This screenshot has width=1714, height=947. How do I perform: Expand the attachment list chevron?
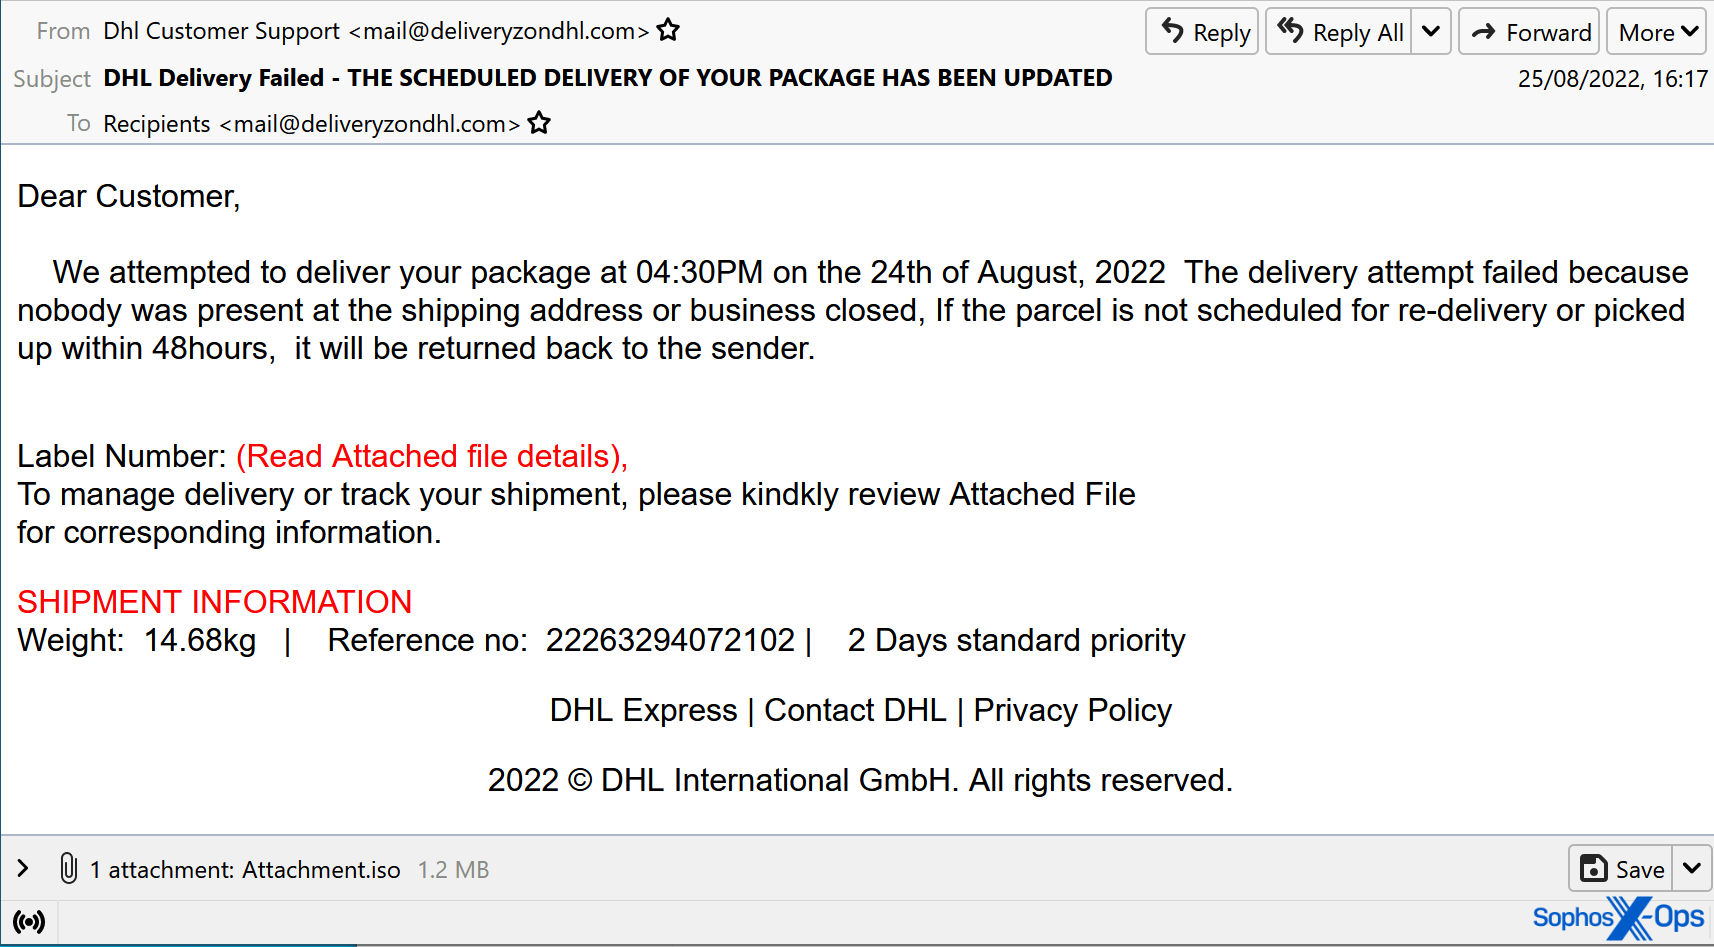pyautogui.click(x=23, y=868)
